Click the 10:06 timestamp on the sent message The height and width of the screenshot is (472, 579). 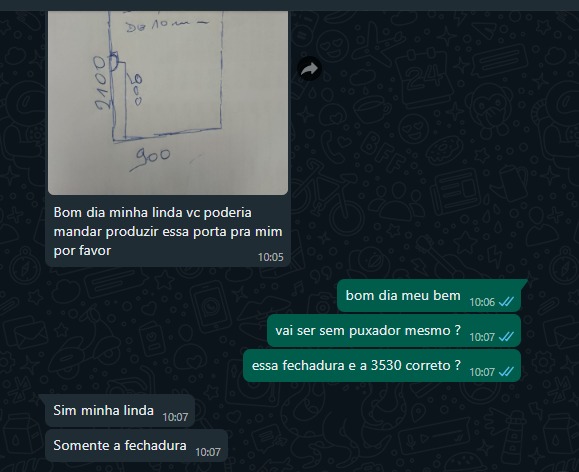pos(482,302)
